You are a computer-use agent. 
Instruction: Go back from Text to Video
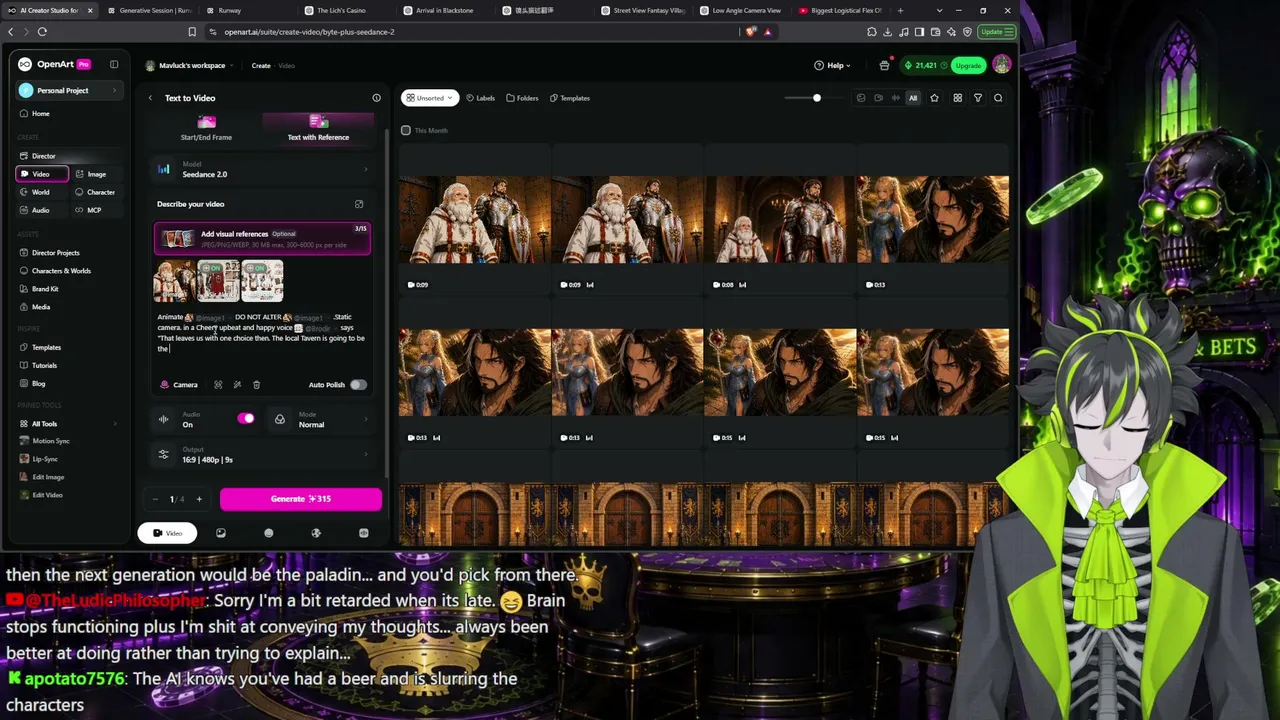(x=150, y=98)
